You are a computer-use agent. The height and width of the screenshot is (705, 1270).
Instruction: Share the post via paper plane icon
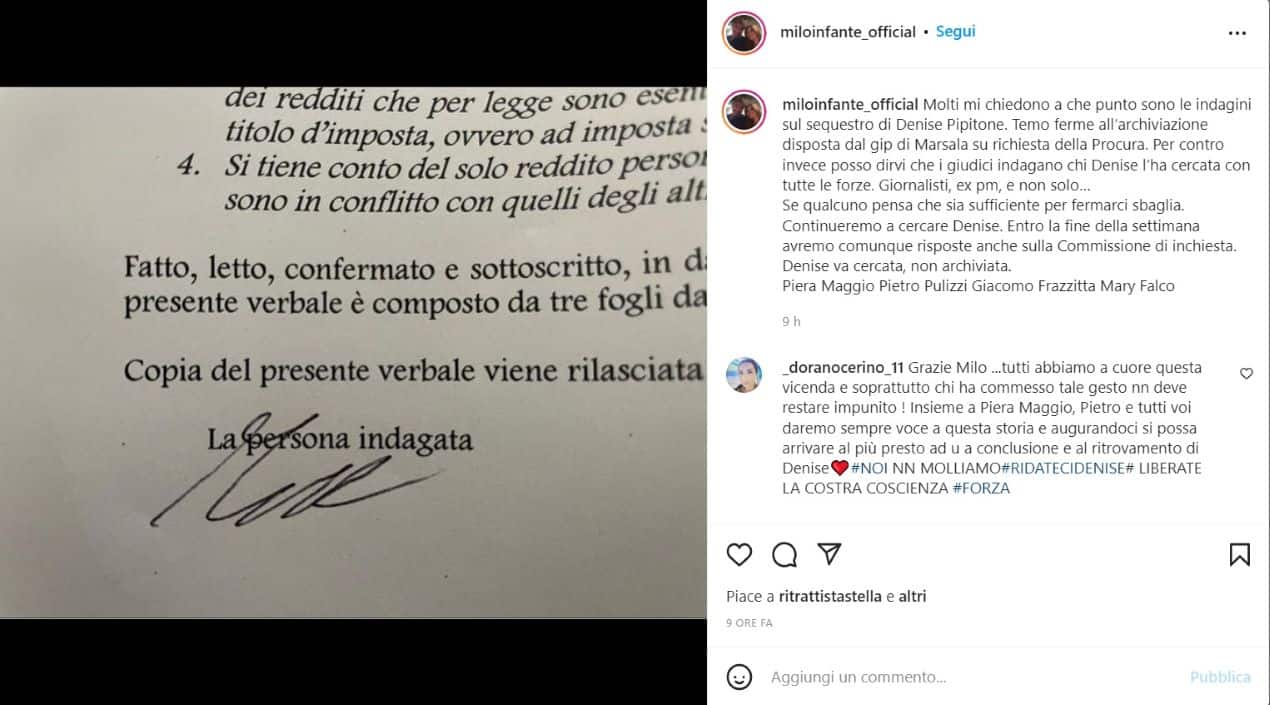[x=829, y=554]
